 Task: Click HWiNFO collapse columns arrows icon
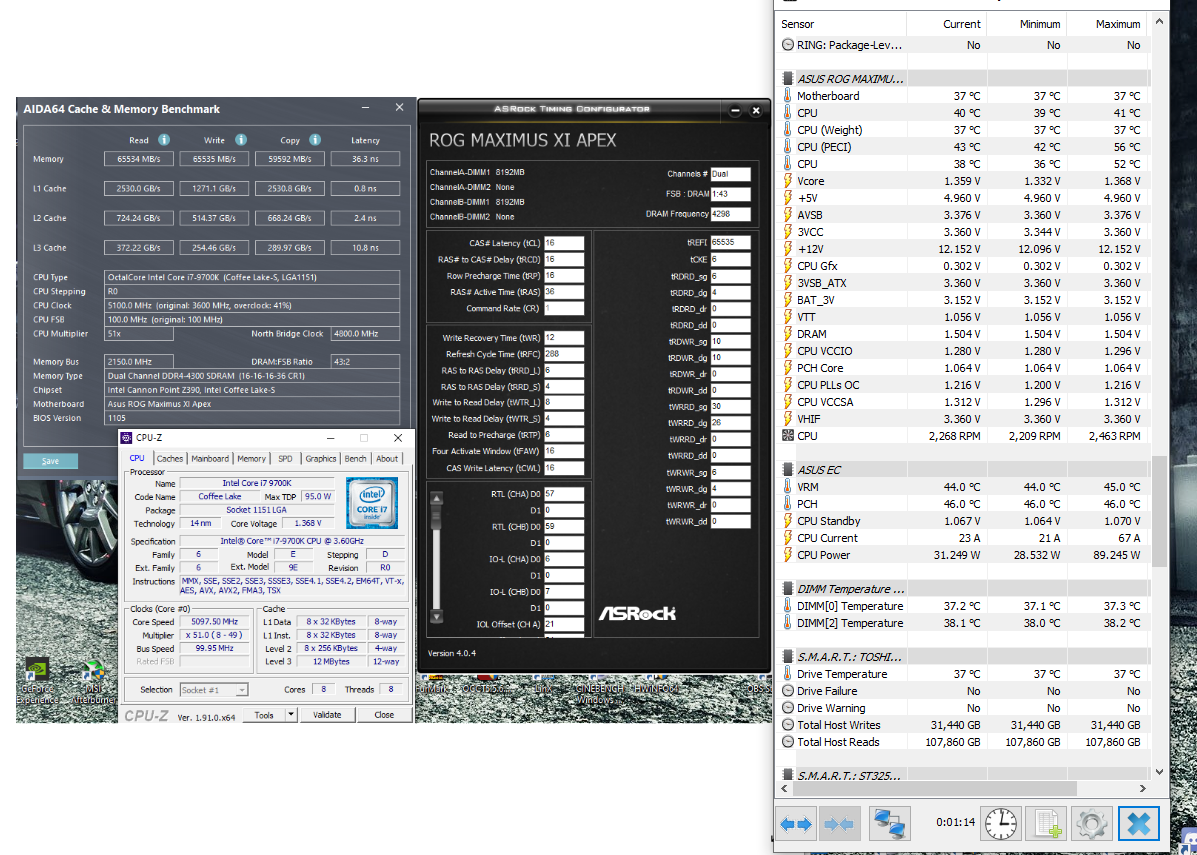pyautogui.click(x=840, y=824)
